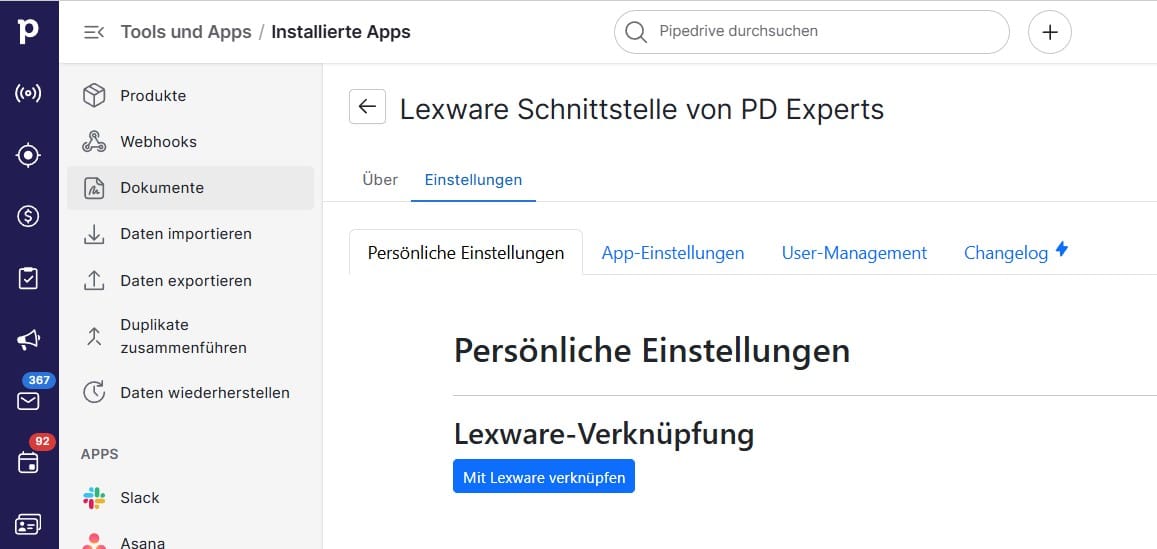
Task: Select the Persönliche Einstellungen tab
Action: 466,252
